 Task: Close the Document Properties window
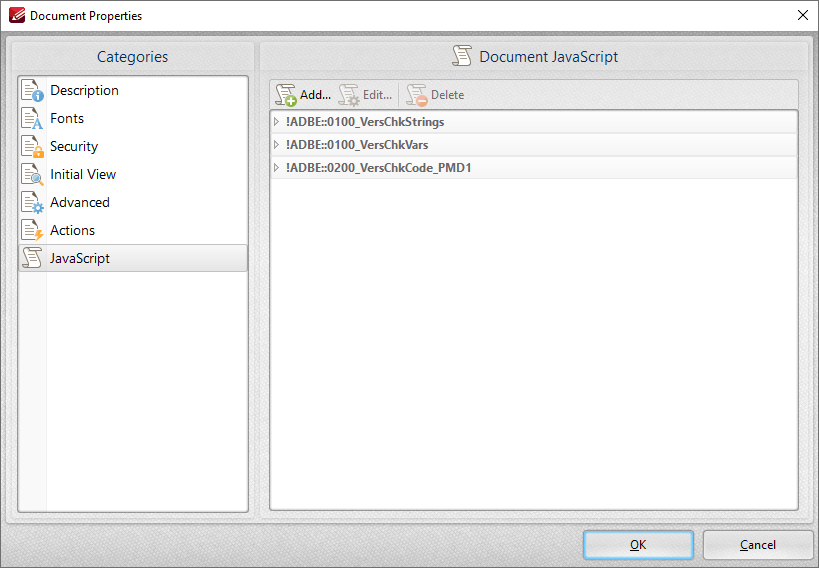click(803, 15)
